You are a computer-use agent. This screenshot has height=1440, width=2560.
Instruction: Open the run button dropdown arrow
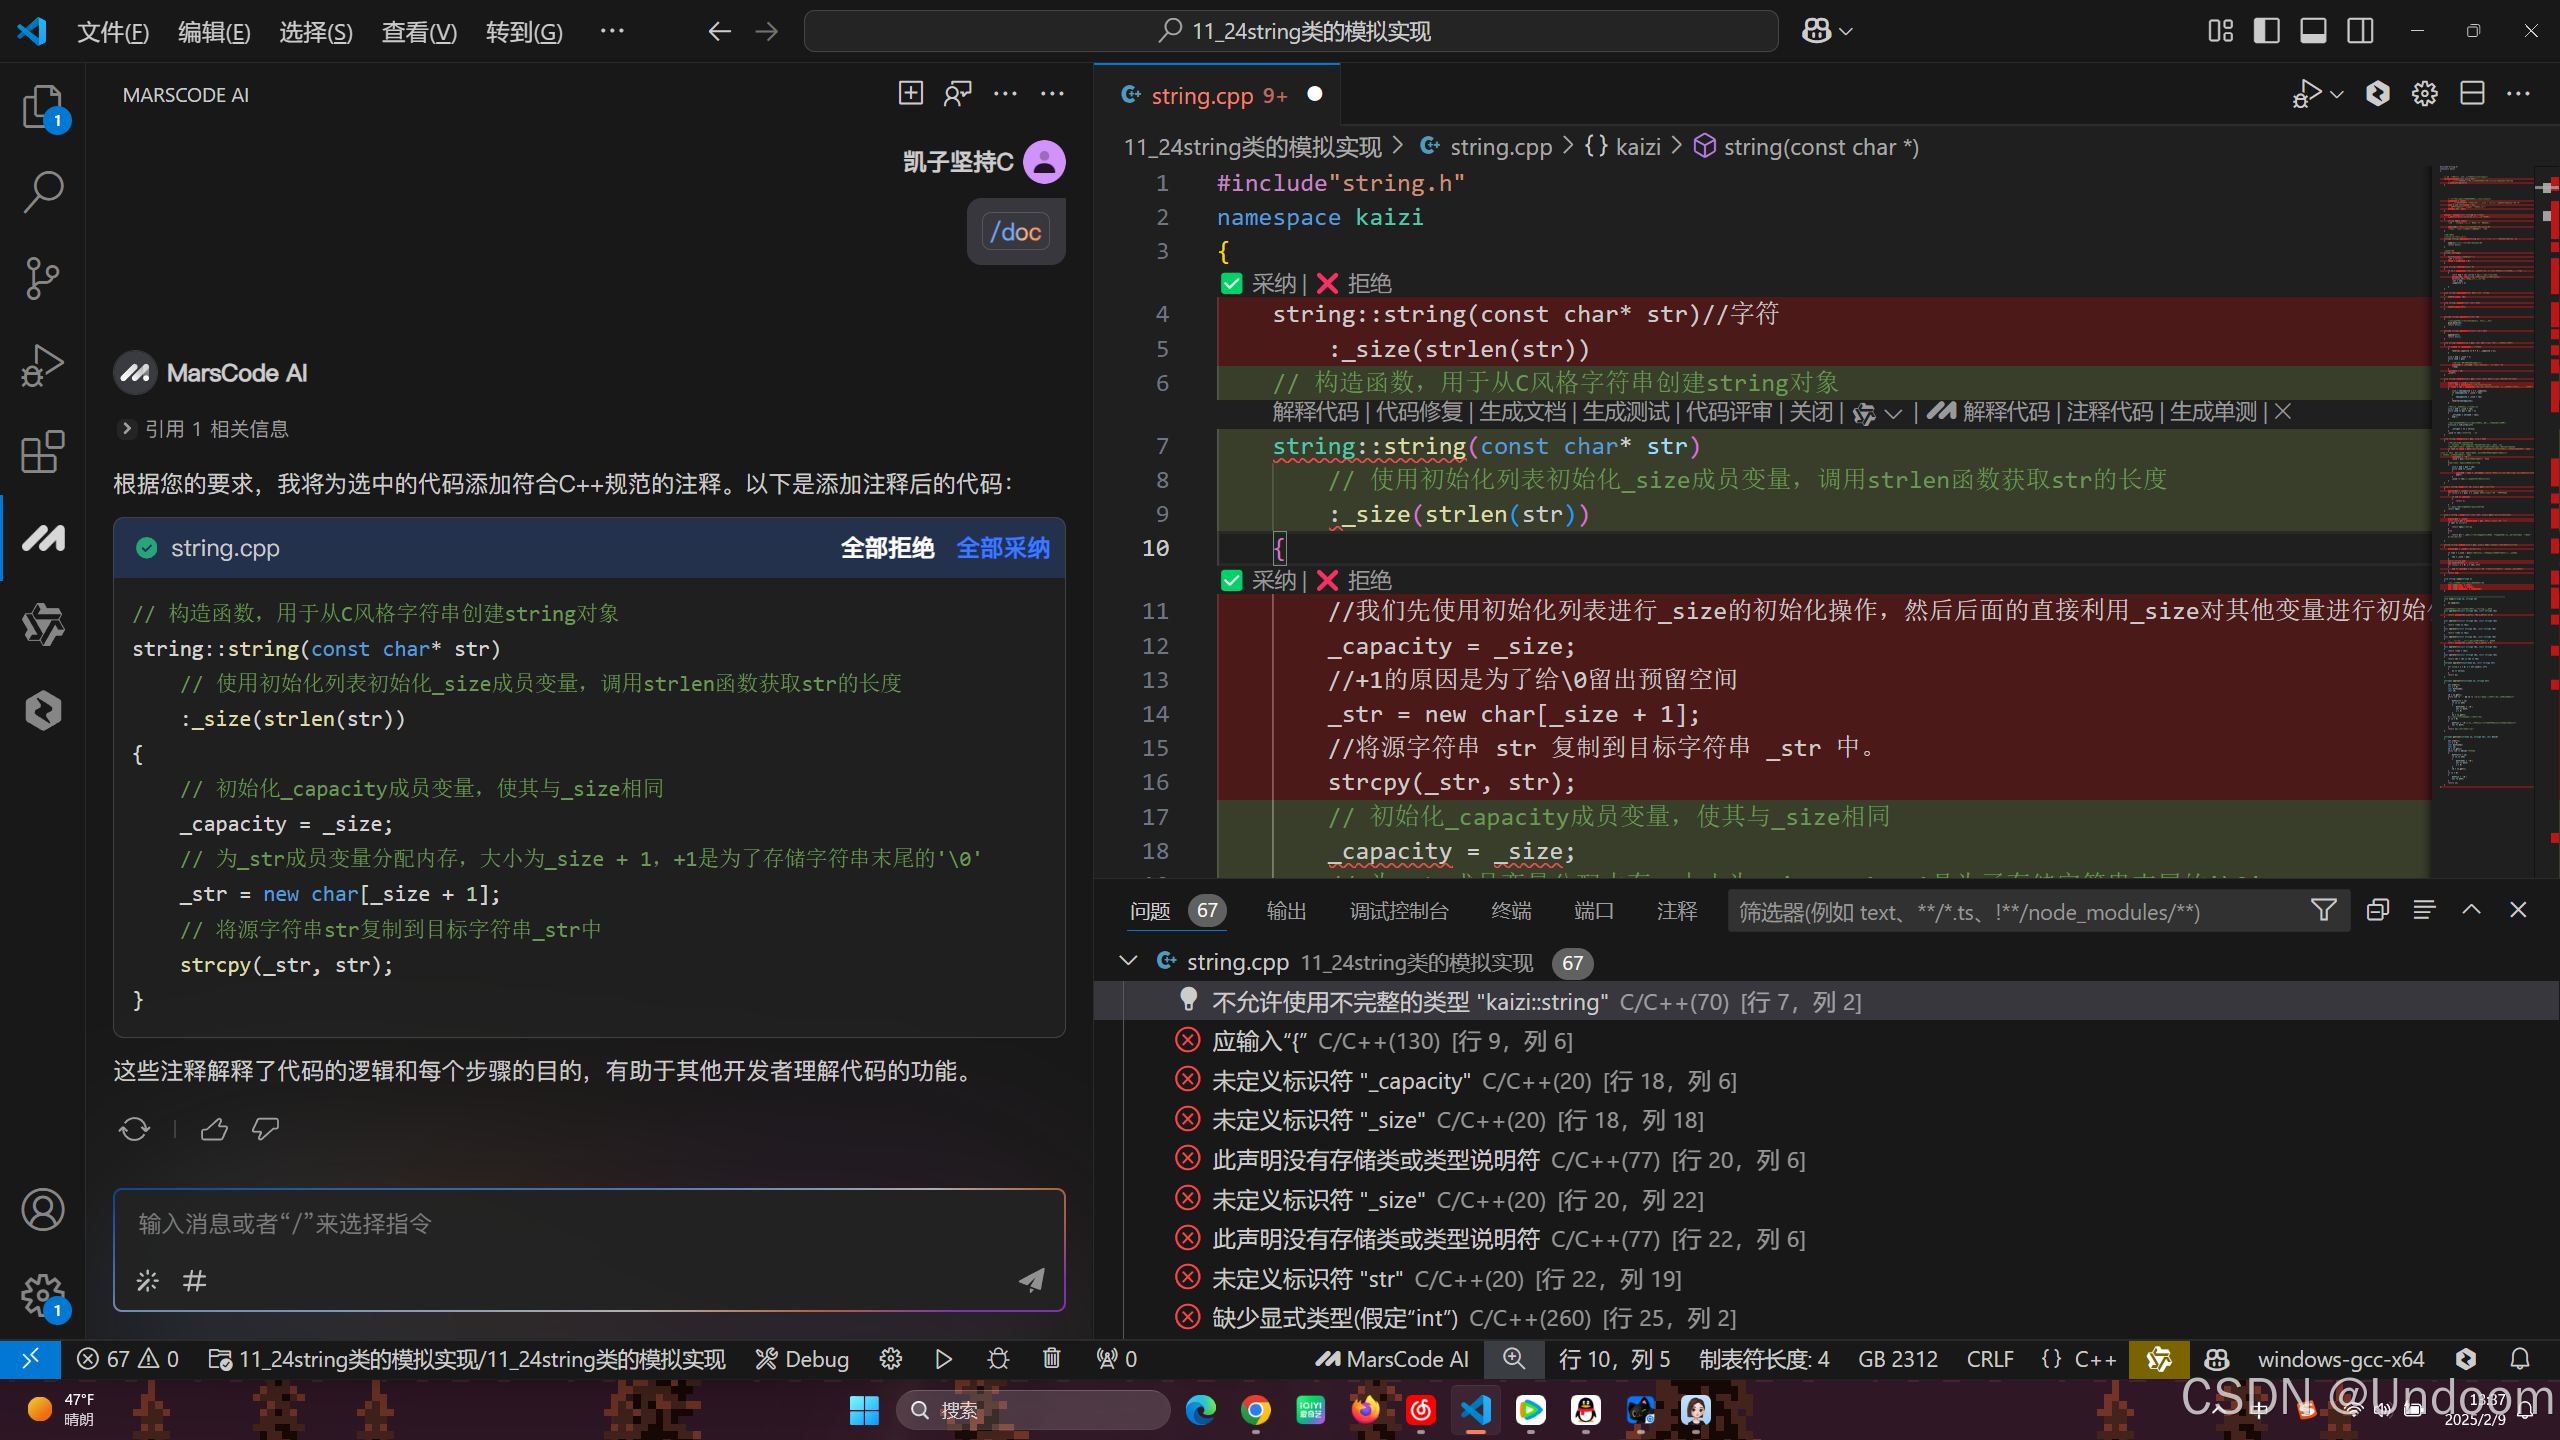(2337, 94)
